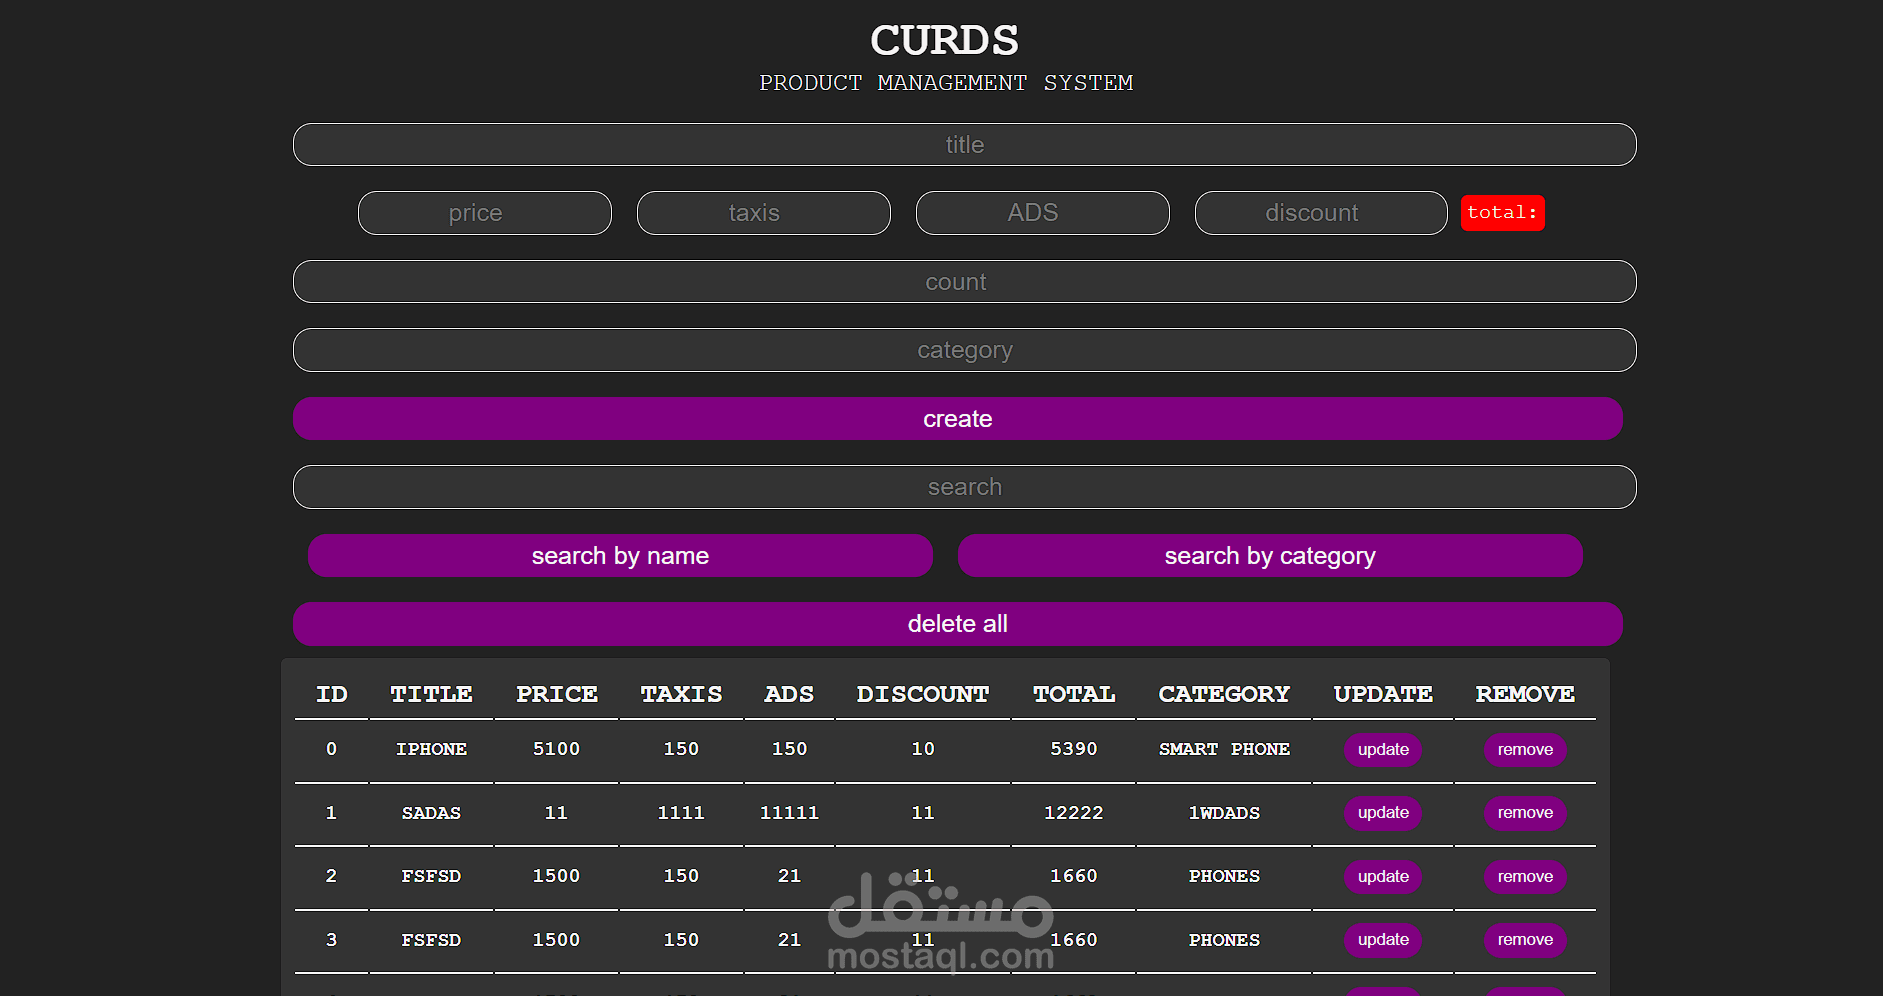Remove the SADAS product row

(x=1524, y=813)
